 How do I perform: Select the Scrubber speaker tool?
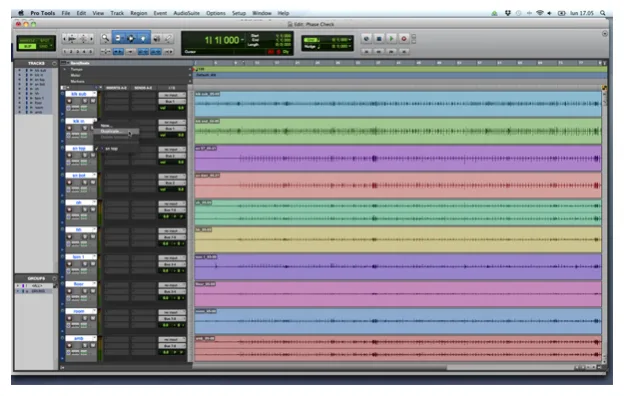(x=157, y=38)
